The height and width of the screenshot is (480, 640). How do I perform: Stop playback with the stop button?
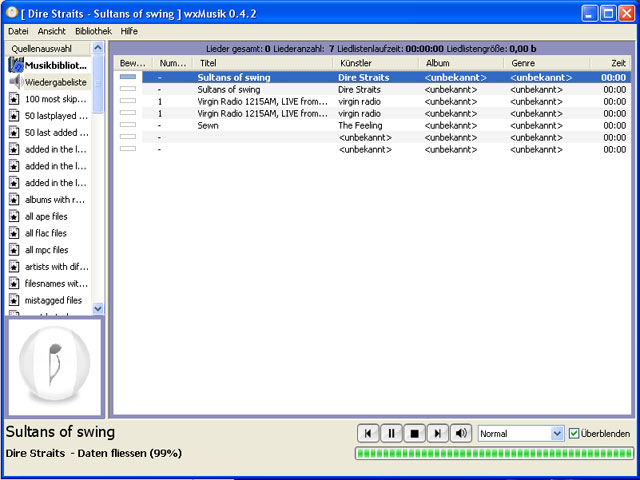tap(414, 433)
